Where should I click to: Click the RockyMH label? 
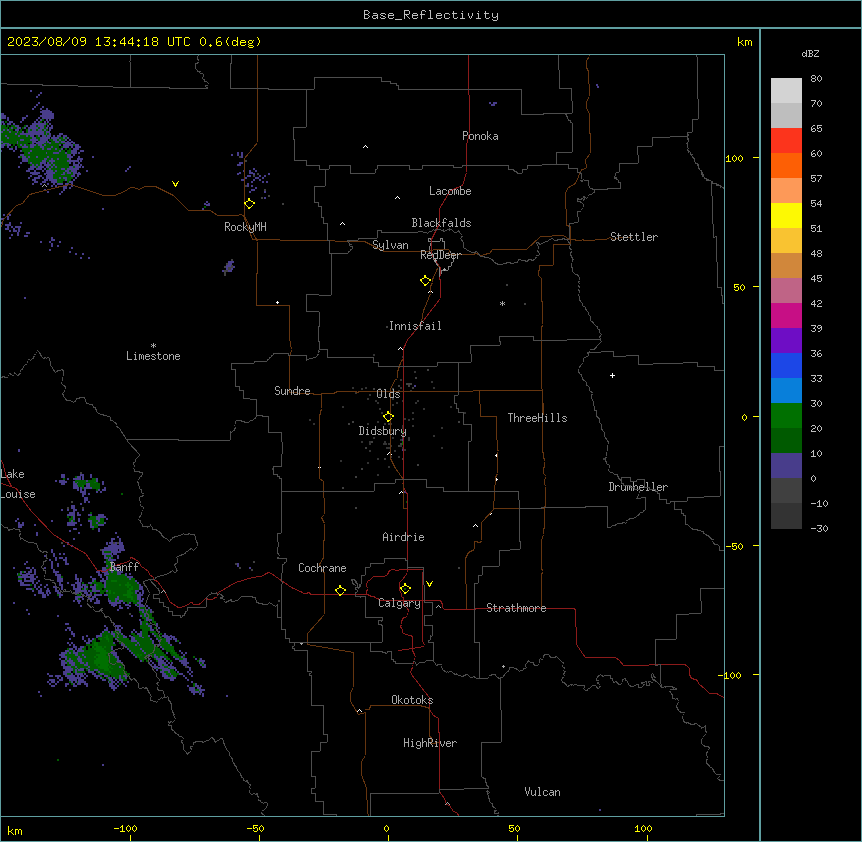[x=245, y=227]
